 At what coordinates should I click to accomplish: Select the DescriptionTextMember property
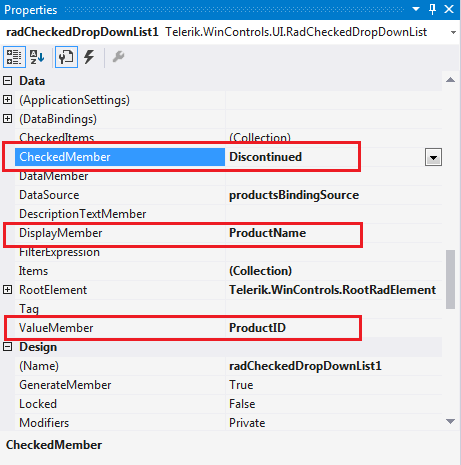click(x=83, y=214)
